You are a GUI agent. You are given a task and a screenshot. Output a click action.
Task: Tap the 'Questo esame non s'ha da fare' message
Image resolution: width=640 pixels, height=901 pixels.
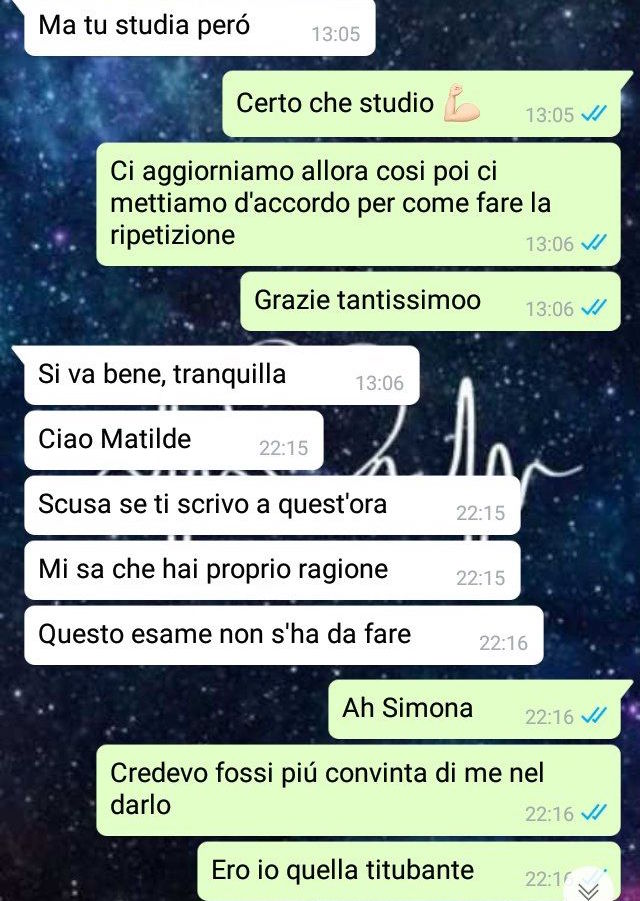click(284, 635)
